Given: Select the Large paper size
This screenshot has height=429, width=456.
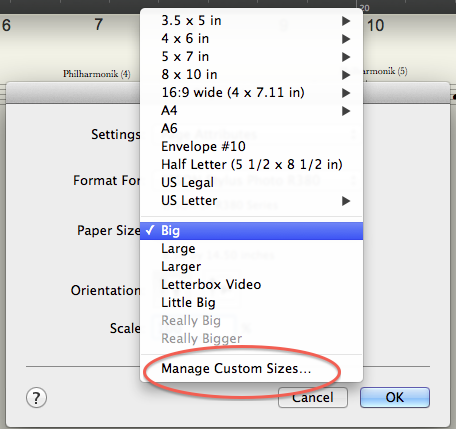Looking at the screenshot, I should [251, 249].
